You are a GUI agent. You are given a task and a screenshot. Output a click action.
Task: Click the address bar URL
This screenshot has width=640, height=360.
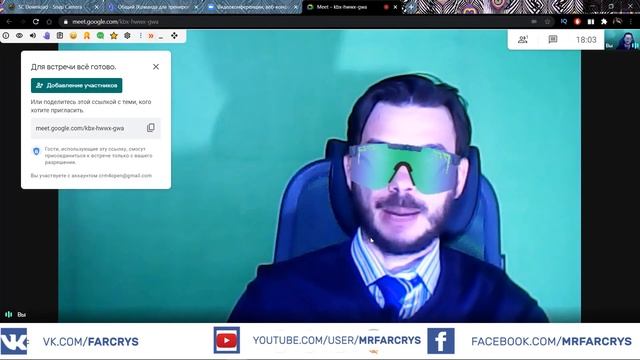(x=115, y=22)
